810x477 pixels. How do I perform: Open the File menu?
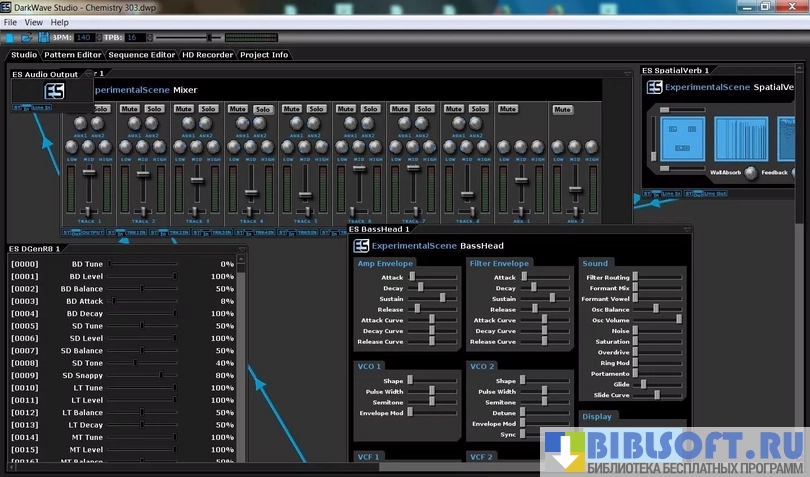tap(10, 22)
